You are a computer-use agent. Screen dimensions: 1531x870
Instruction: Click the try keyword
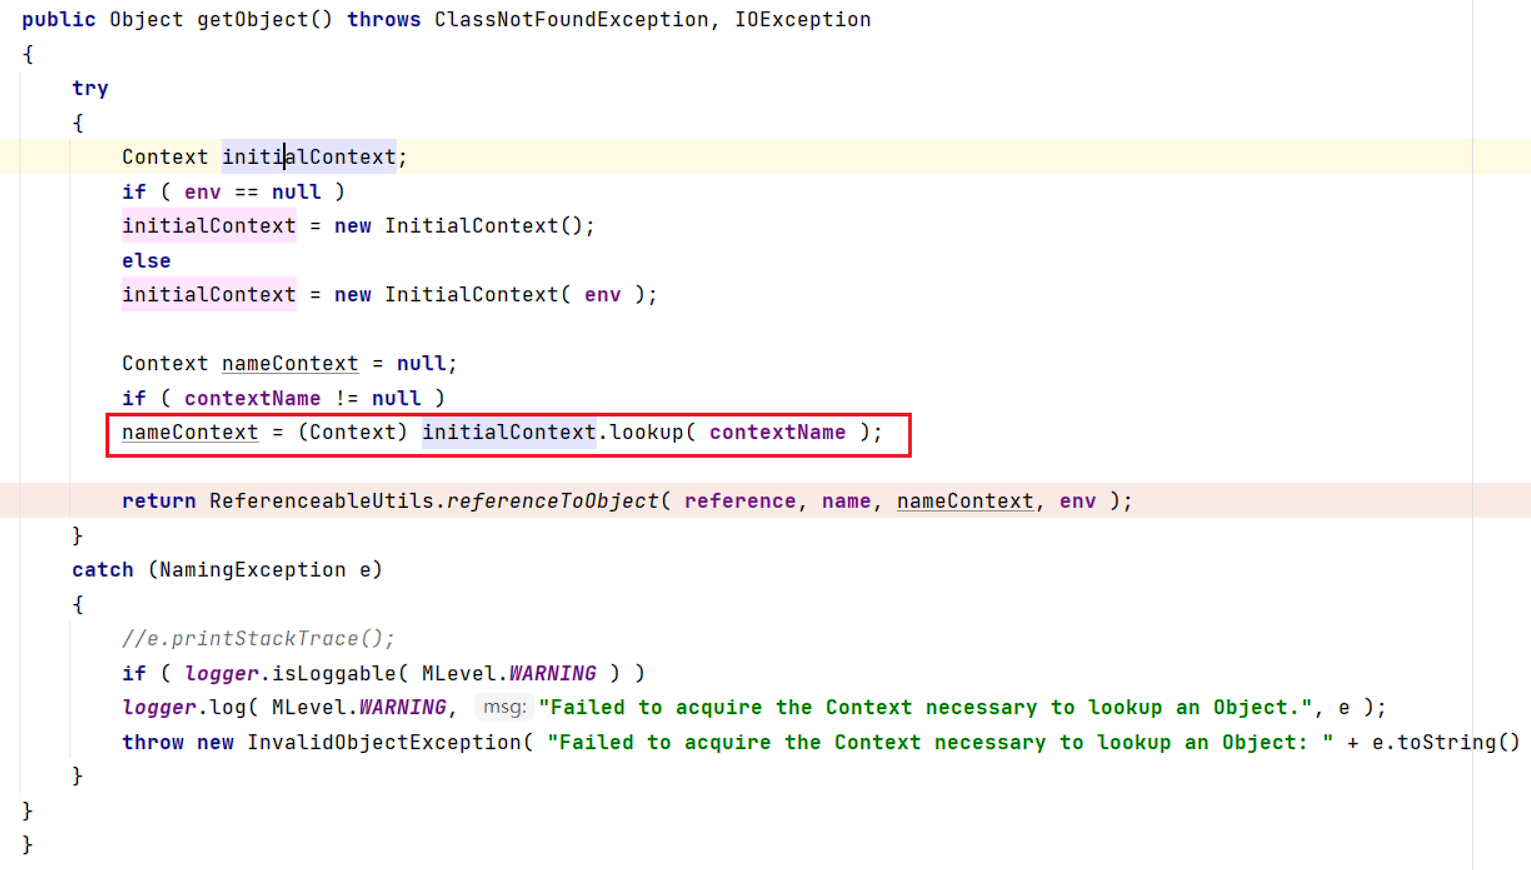click(90, 88)
